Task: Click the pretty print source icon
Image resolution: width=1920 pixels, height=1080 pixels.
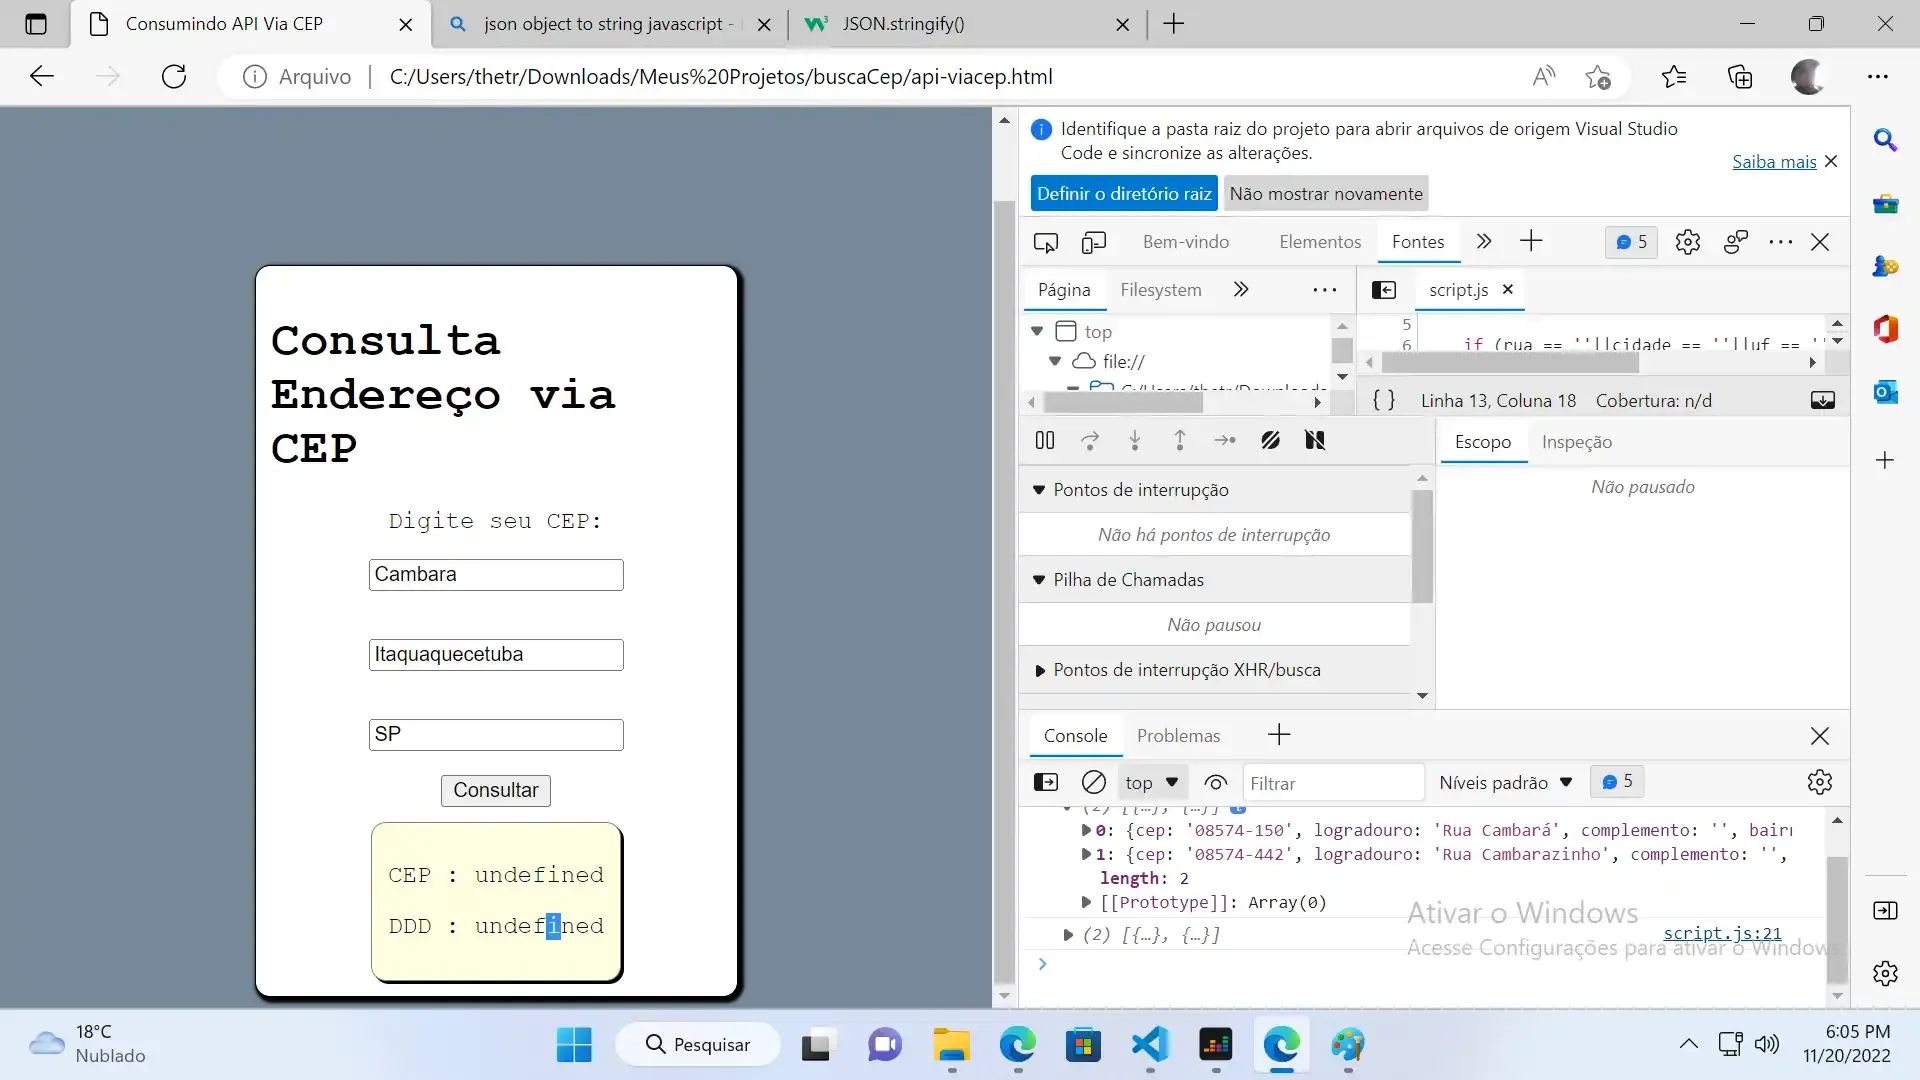Action: (x=1383, y=400)
